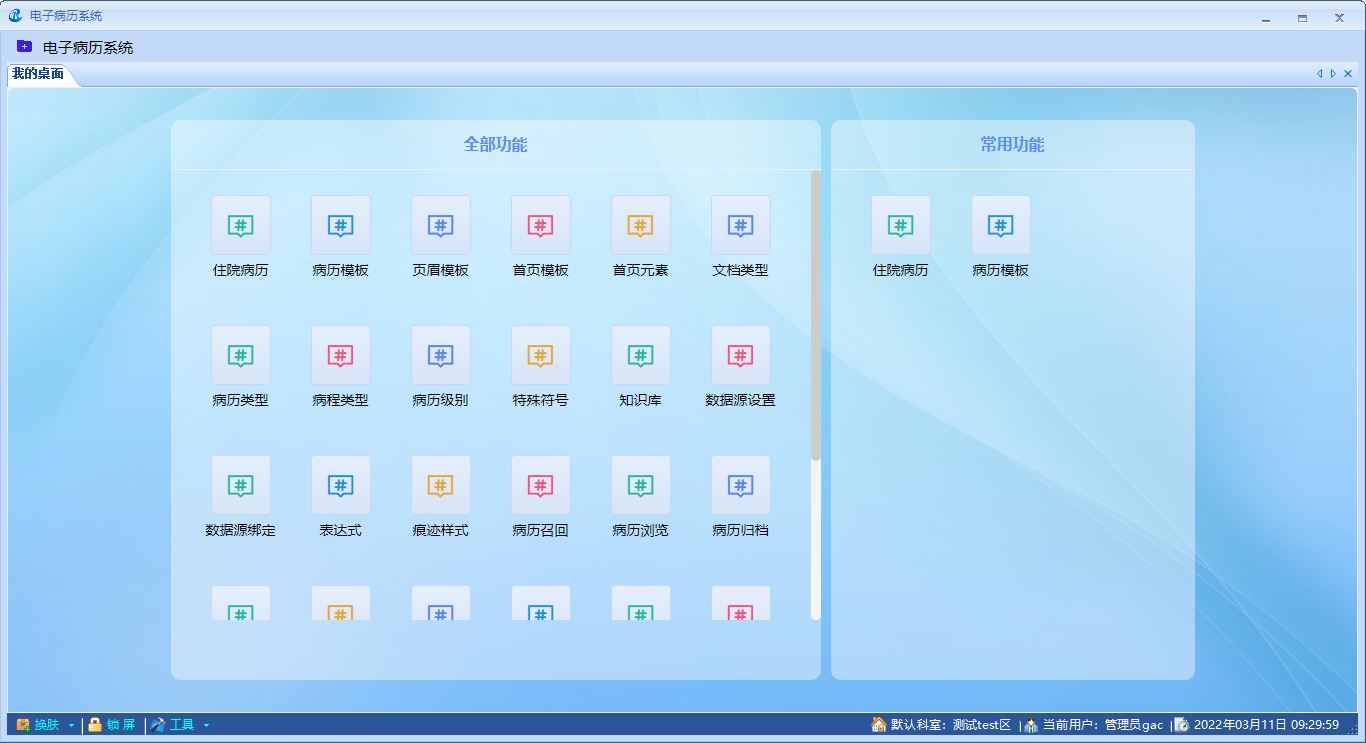Open the 表达式 function icon
The width and height of the screenshot is (1366, 743).
341,486
